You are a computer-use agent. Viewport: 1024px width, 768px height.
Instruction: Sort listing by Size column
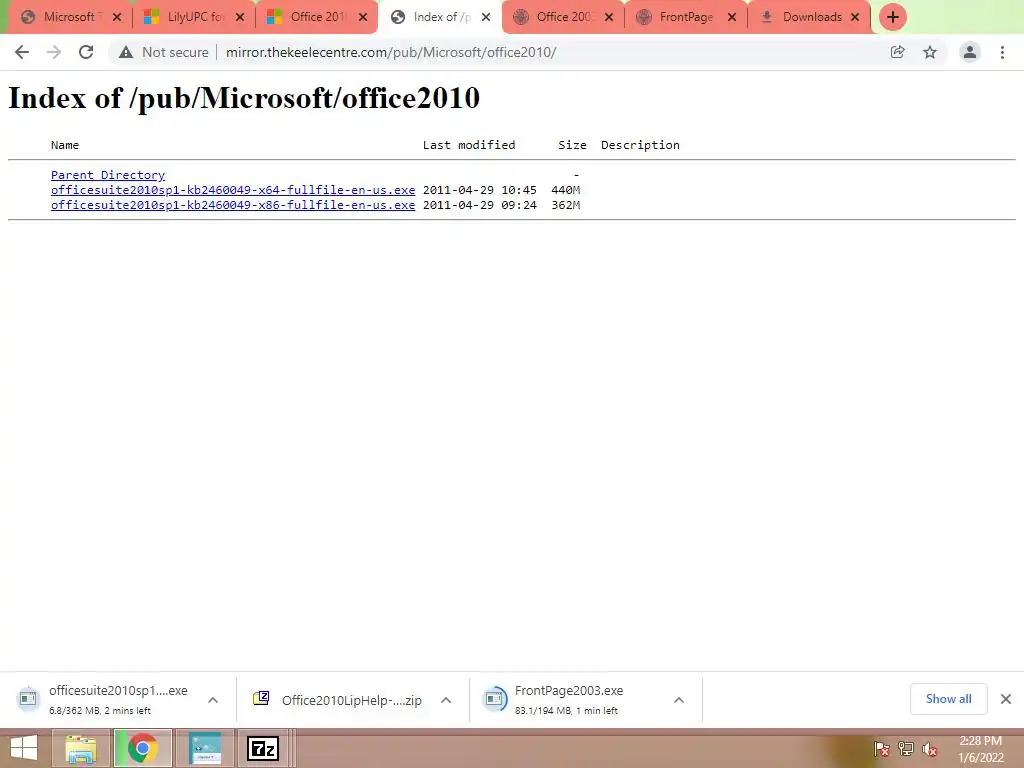click(x=572, y=145)
